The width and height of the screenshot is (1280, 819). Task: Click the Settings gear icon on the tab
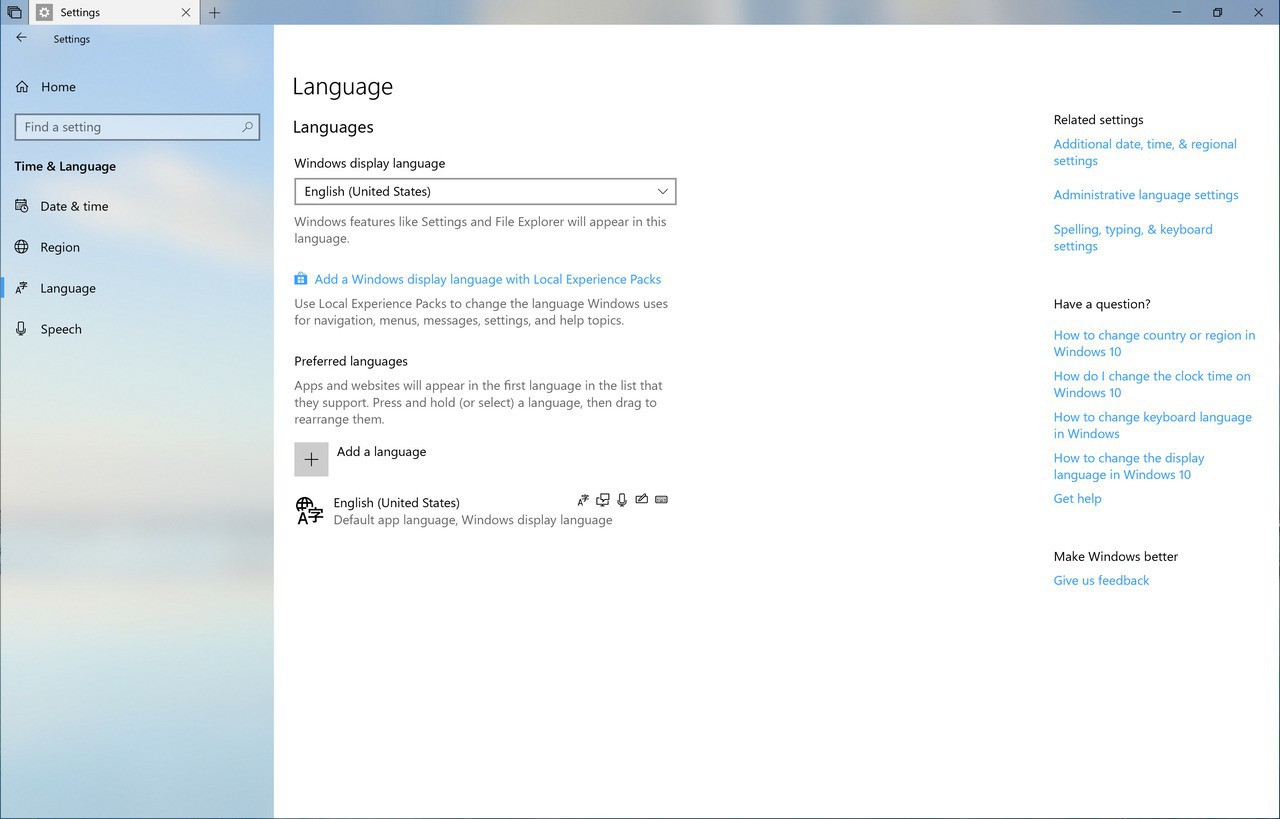pyautogui.click(x=44, y=13)
